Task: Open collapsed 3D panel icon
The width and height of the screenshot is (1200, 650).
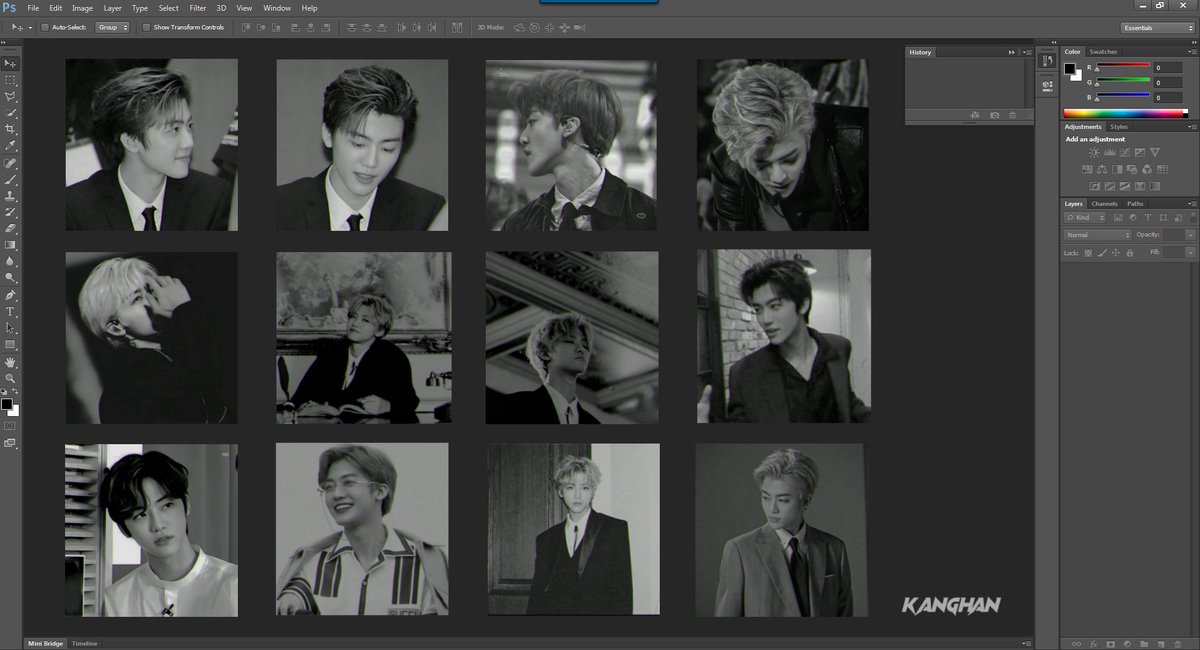Action: pyautogui.click(x=1047, y=86)
